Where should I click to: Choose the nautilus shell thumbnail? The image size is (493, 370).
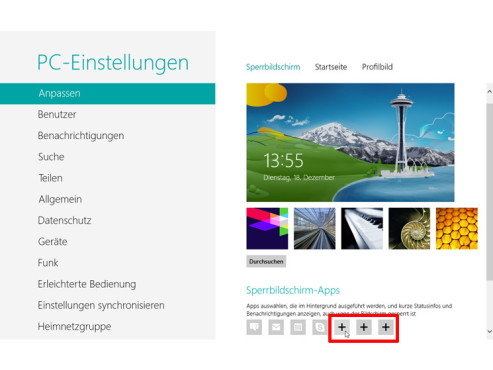[409, 229]
